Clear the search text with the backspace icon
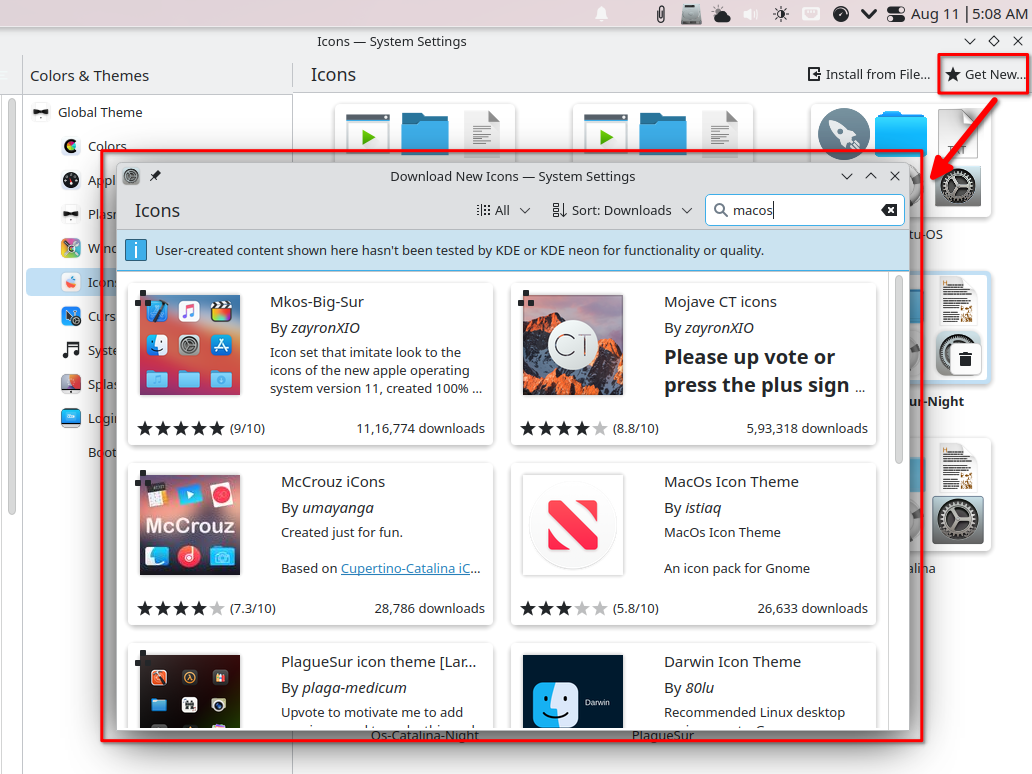Image resolution: width=1032 pixels, height=774 pixels. (x=889, y=210)
